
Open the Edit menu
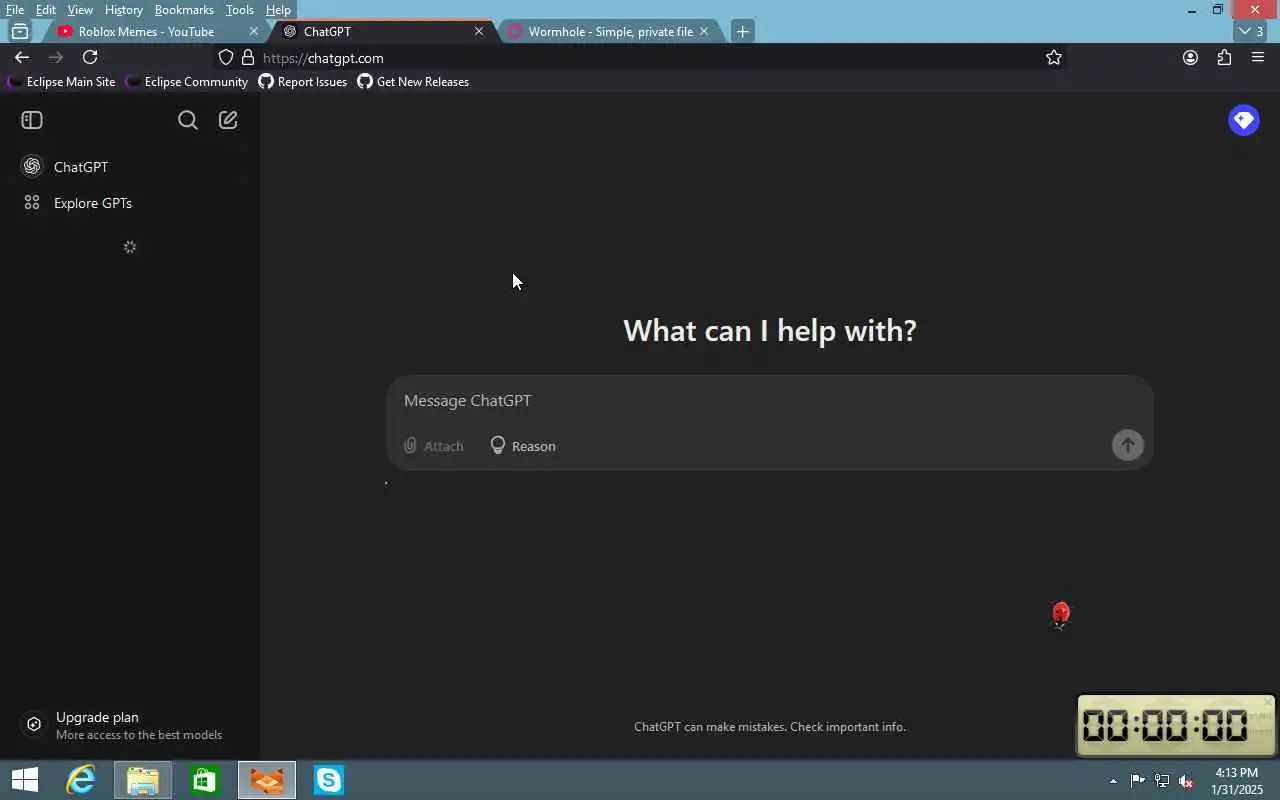(46, 10)
